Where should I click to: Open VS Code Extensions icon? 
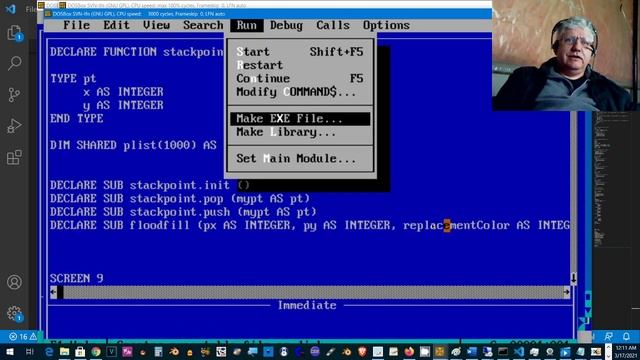pos(14,157)
